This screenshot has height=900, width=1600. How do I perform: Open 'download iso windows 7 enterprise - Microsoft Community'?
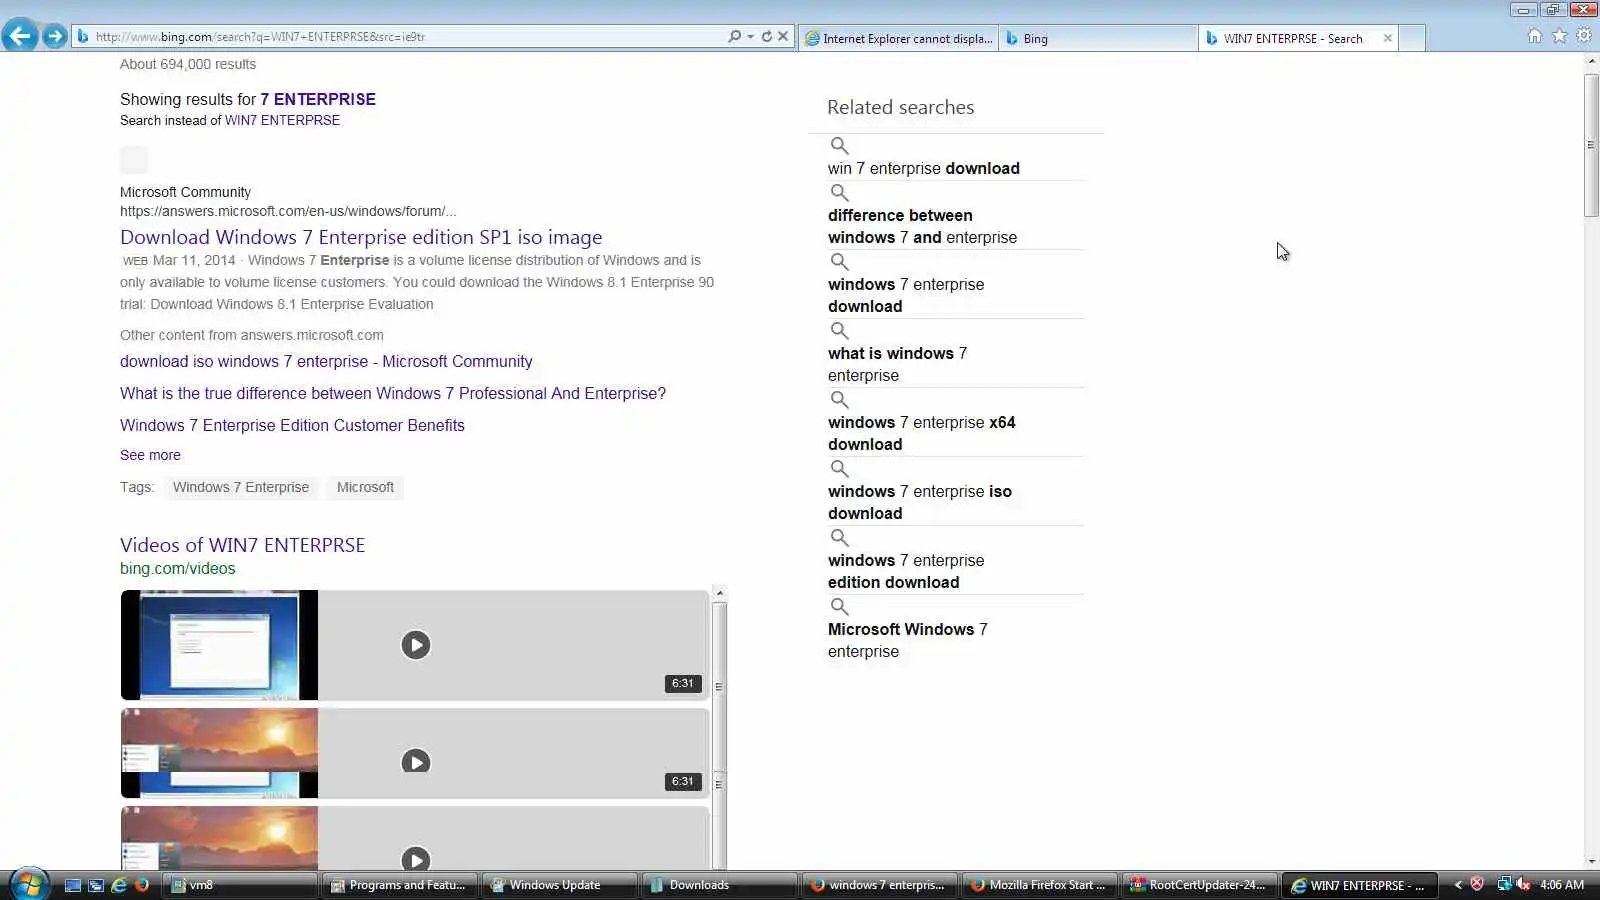[x=326, y=361]
